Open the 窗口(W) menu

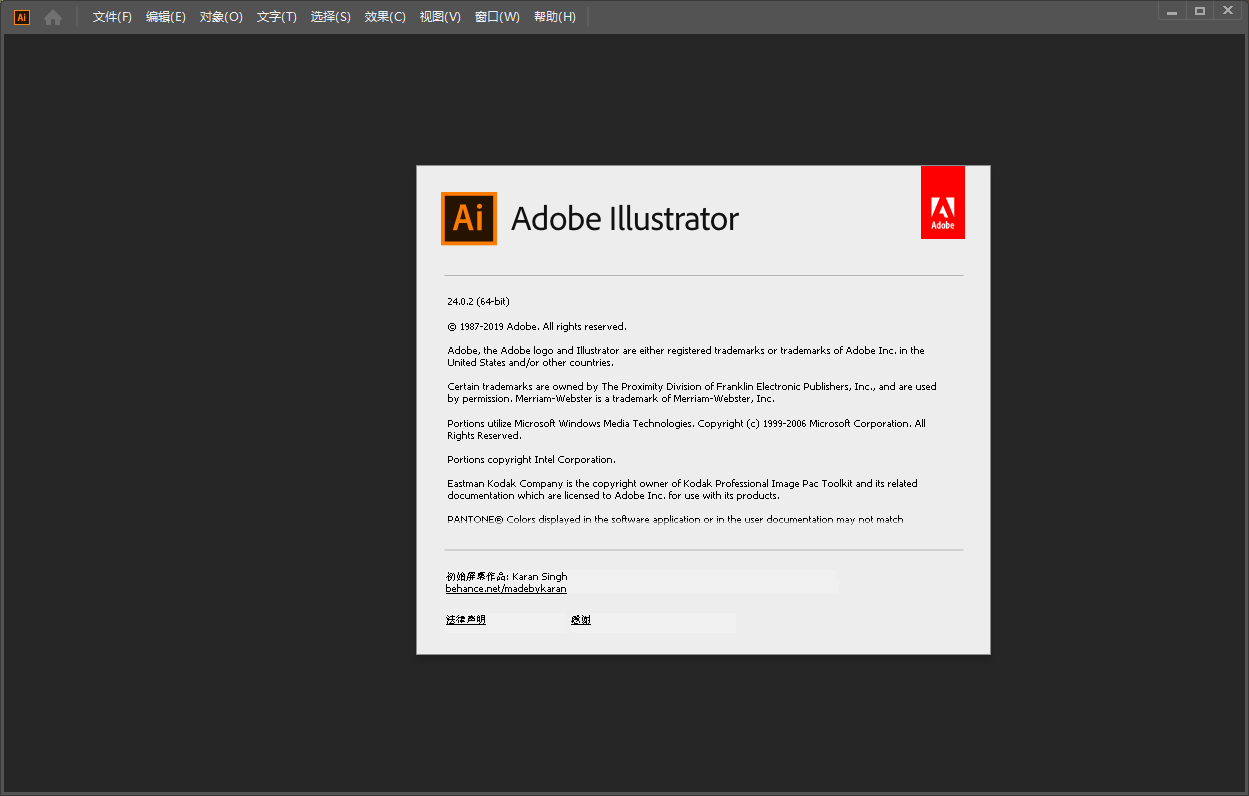497,17
